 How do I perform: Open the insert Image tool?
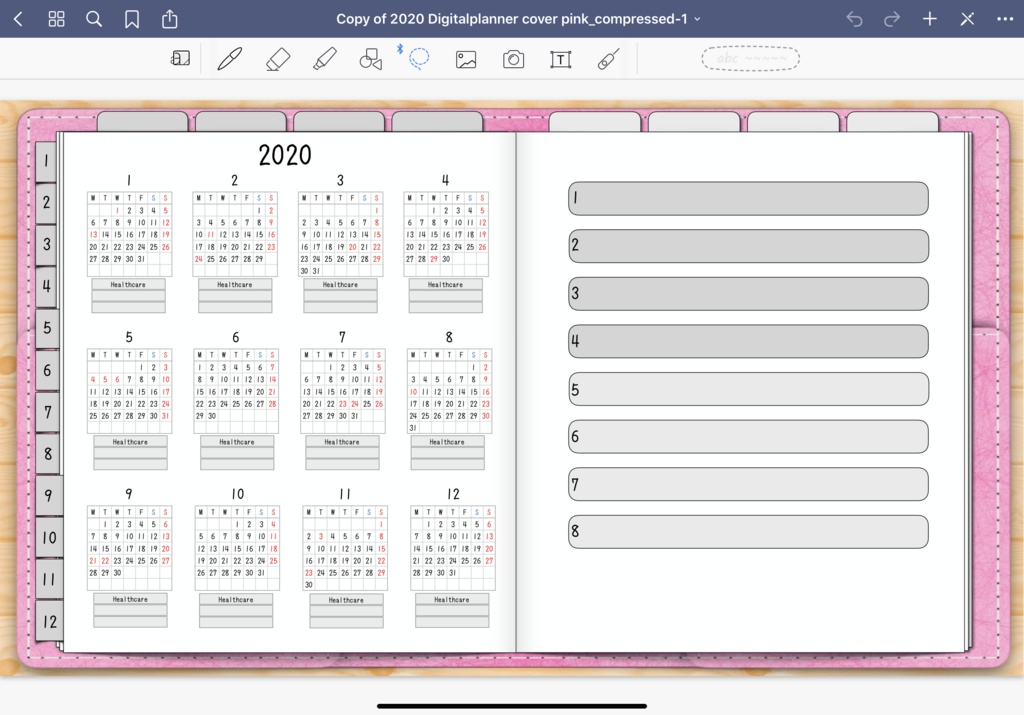465,58
